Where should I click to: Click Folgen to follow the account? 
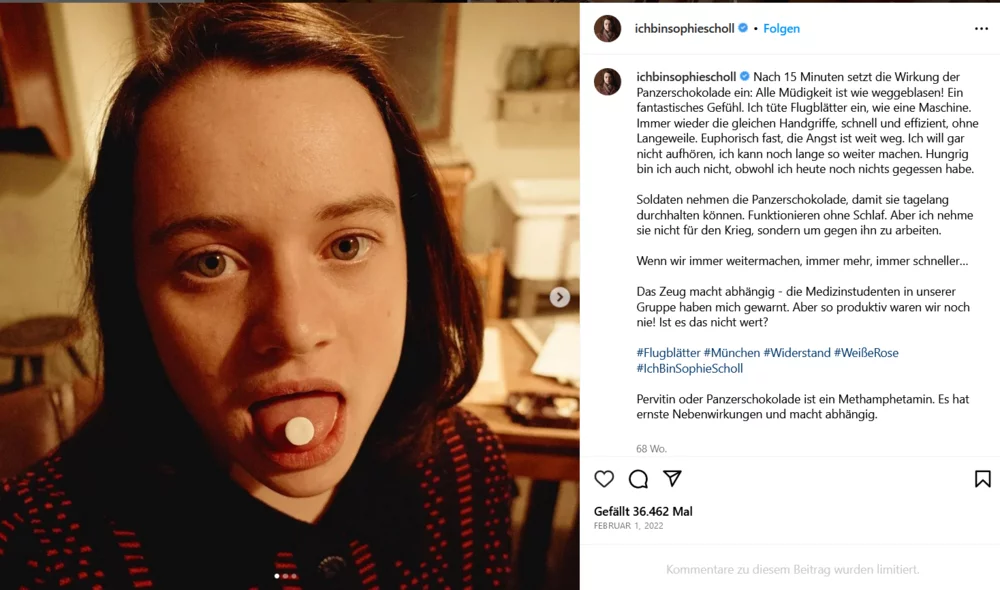coord(781,29)
